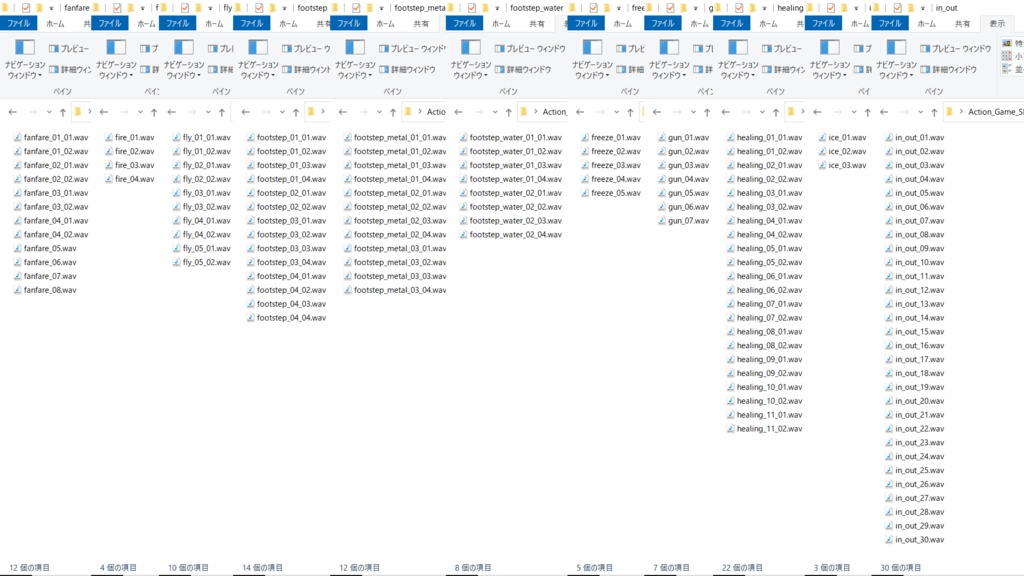Click New folder icon in freeze title bar

click(x=606, y=8)
